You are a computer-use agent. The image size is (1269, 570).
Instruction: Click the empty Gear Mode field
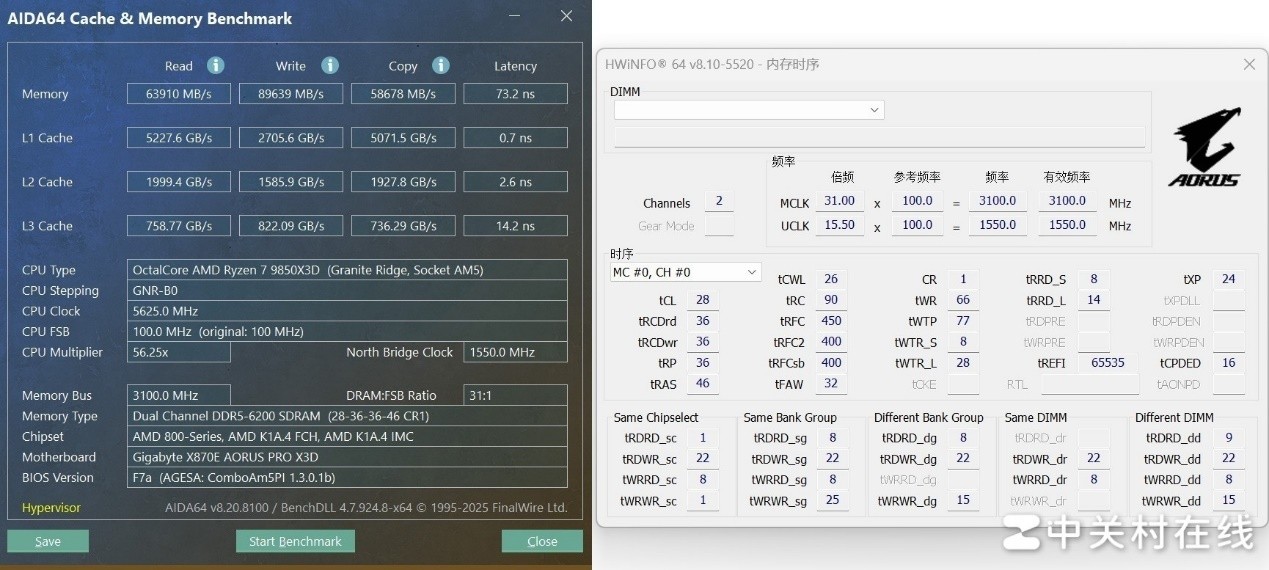point(719,226)
